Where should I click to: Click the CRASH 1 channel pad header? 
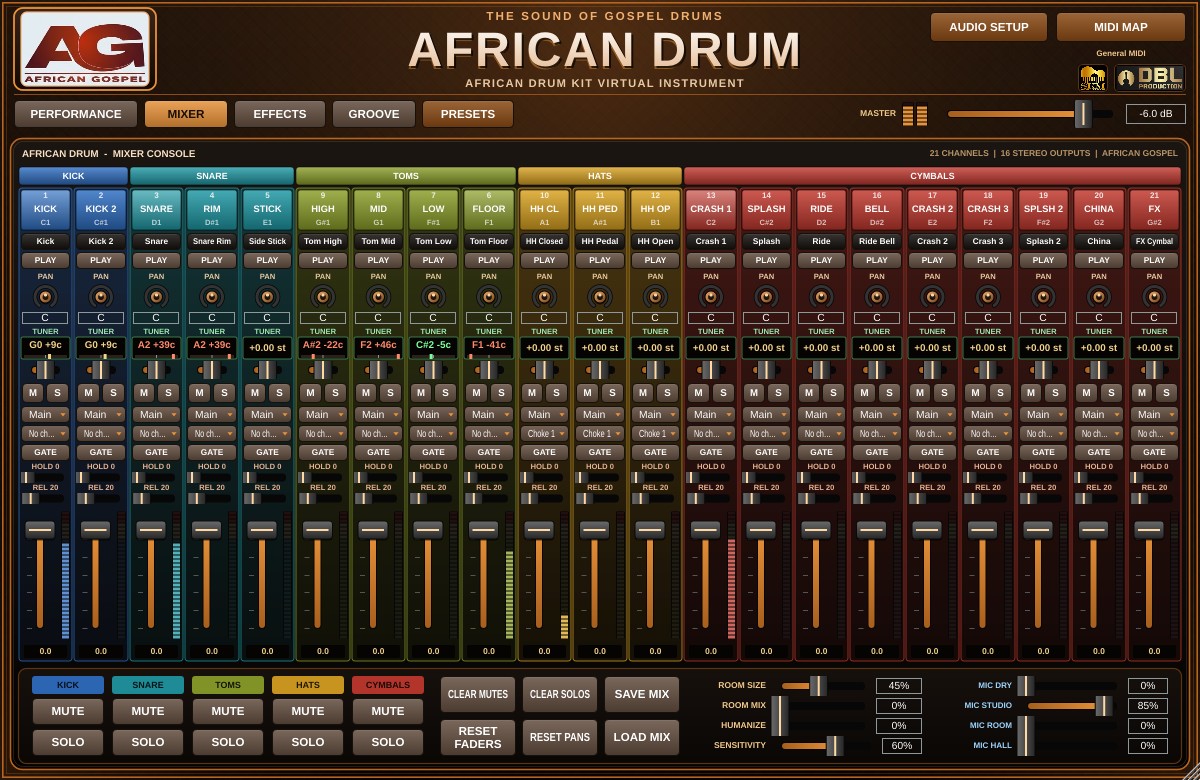click(711, 209)
